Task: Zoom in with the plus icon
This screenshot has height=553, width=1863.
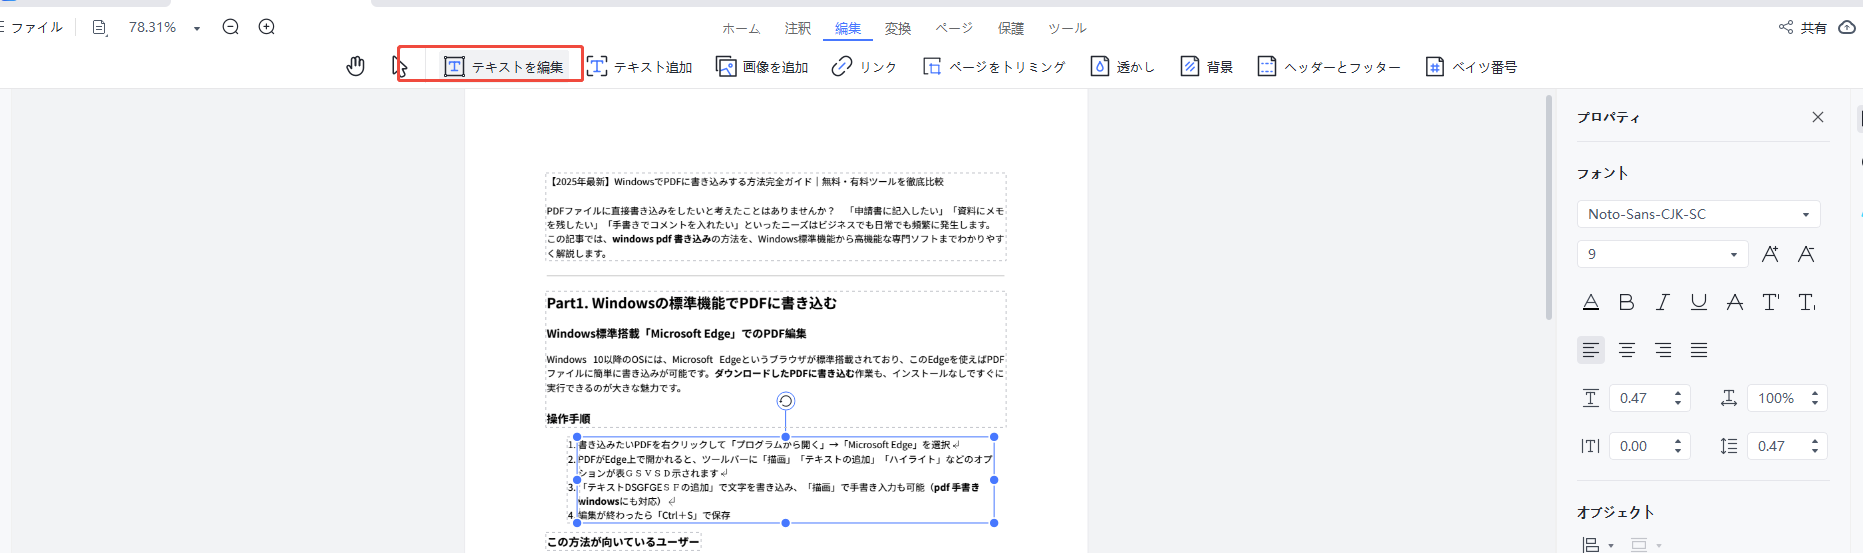Action: click(x=267, y=27)
